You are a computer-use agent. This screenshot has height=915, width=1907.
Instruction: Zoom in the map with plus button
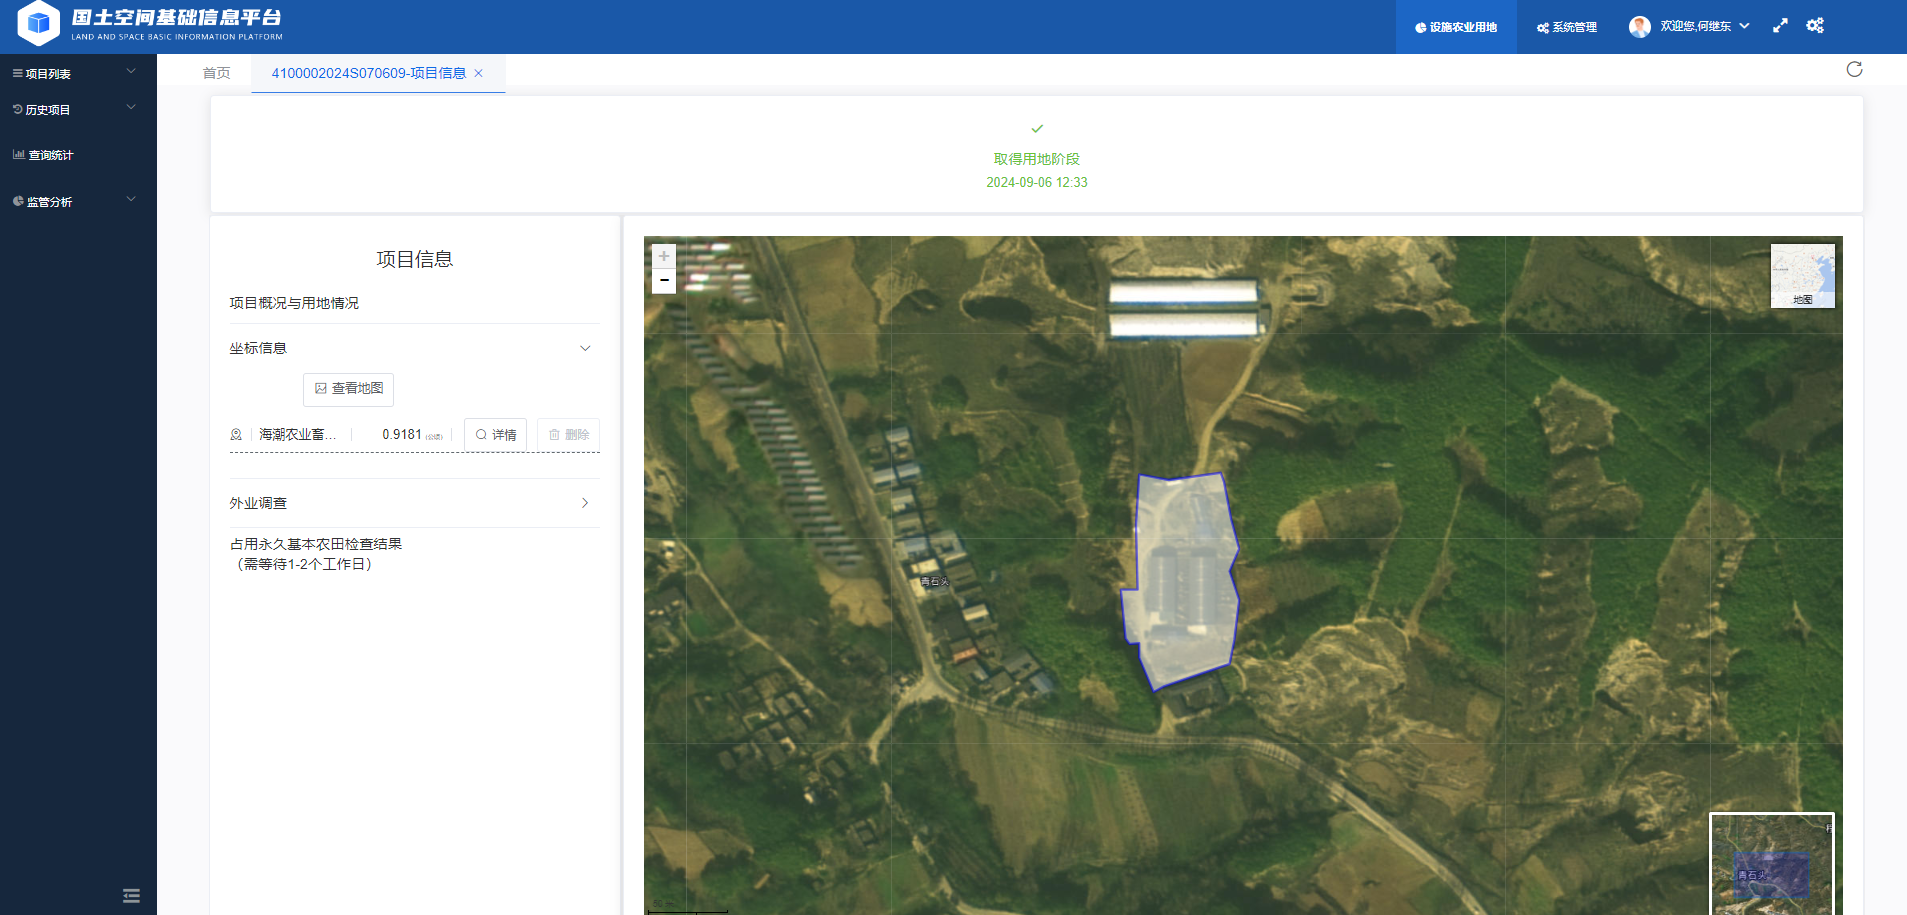click(x=664, y=257)
